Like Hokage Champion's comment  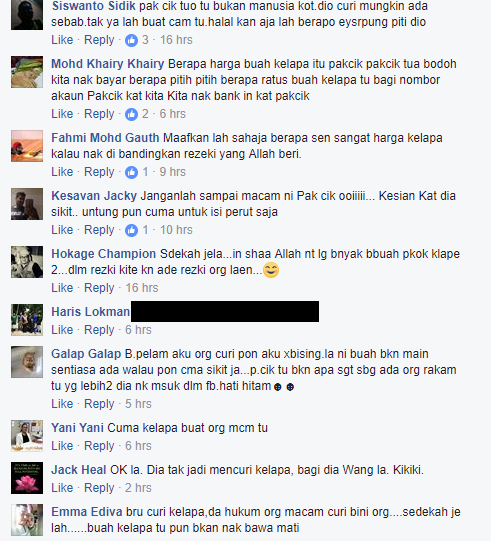(x=62, y=288)
